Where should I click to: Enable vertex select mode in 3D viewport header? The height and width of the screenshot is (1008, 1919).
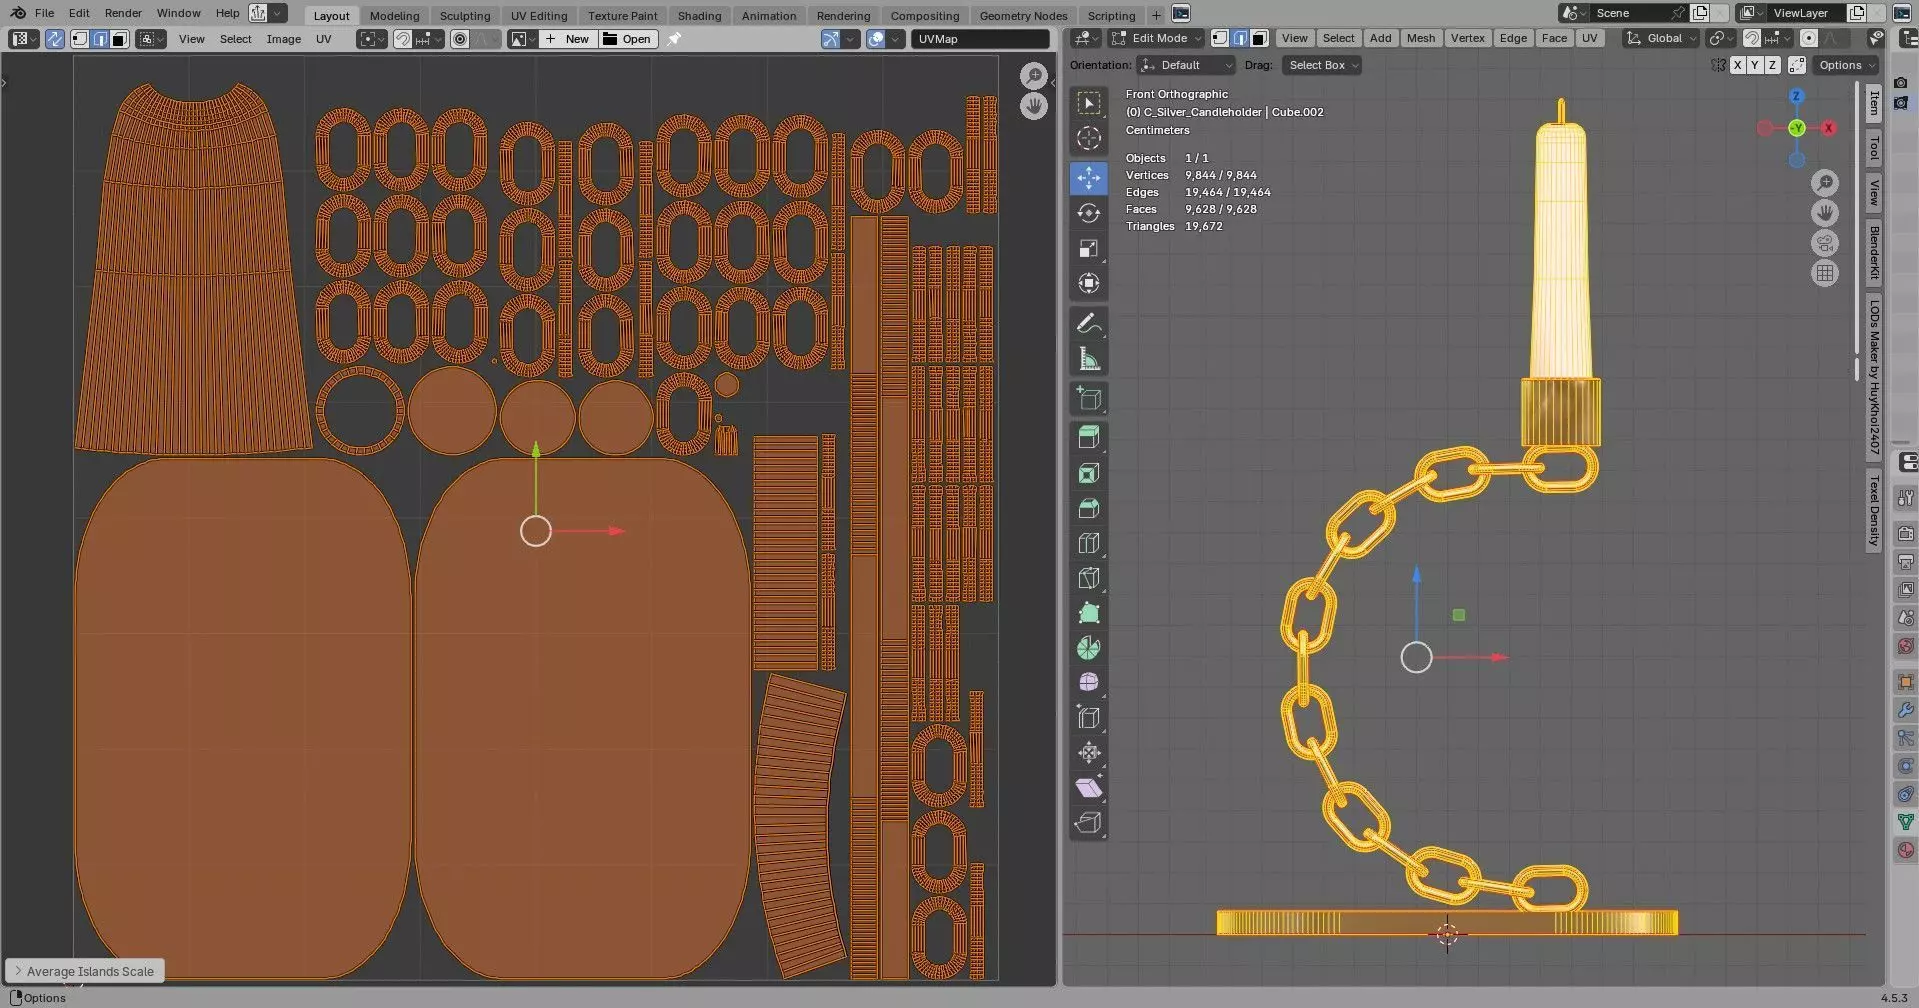click(1220, 38)
